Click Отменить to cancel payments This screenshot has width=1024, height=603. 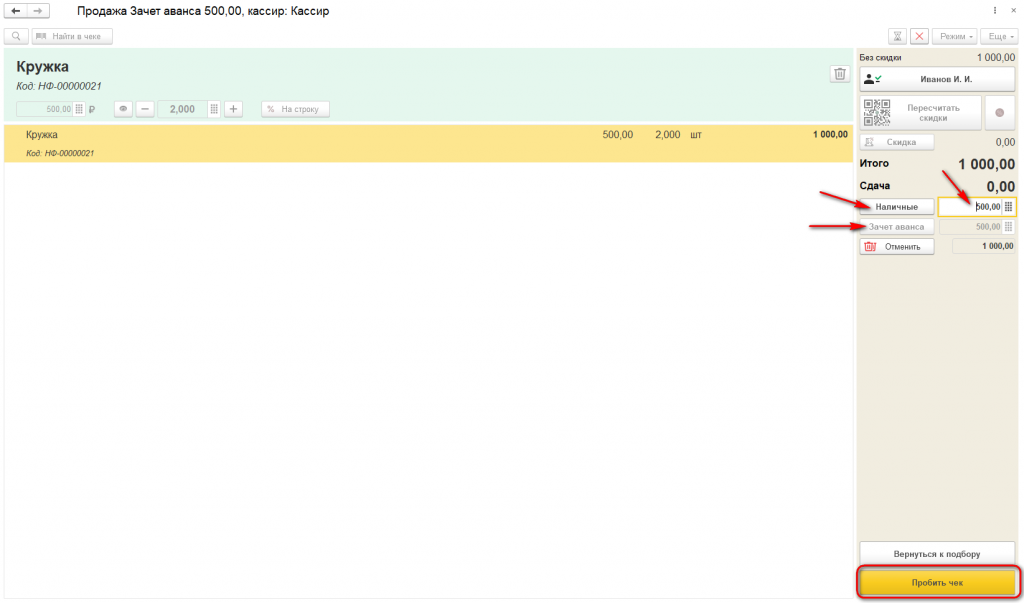[897, 246]
